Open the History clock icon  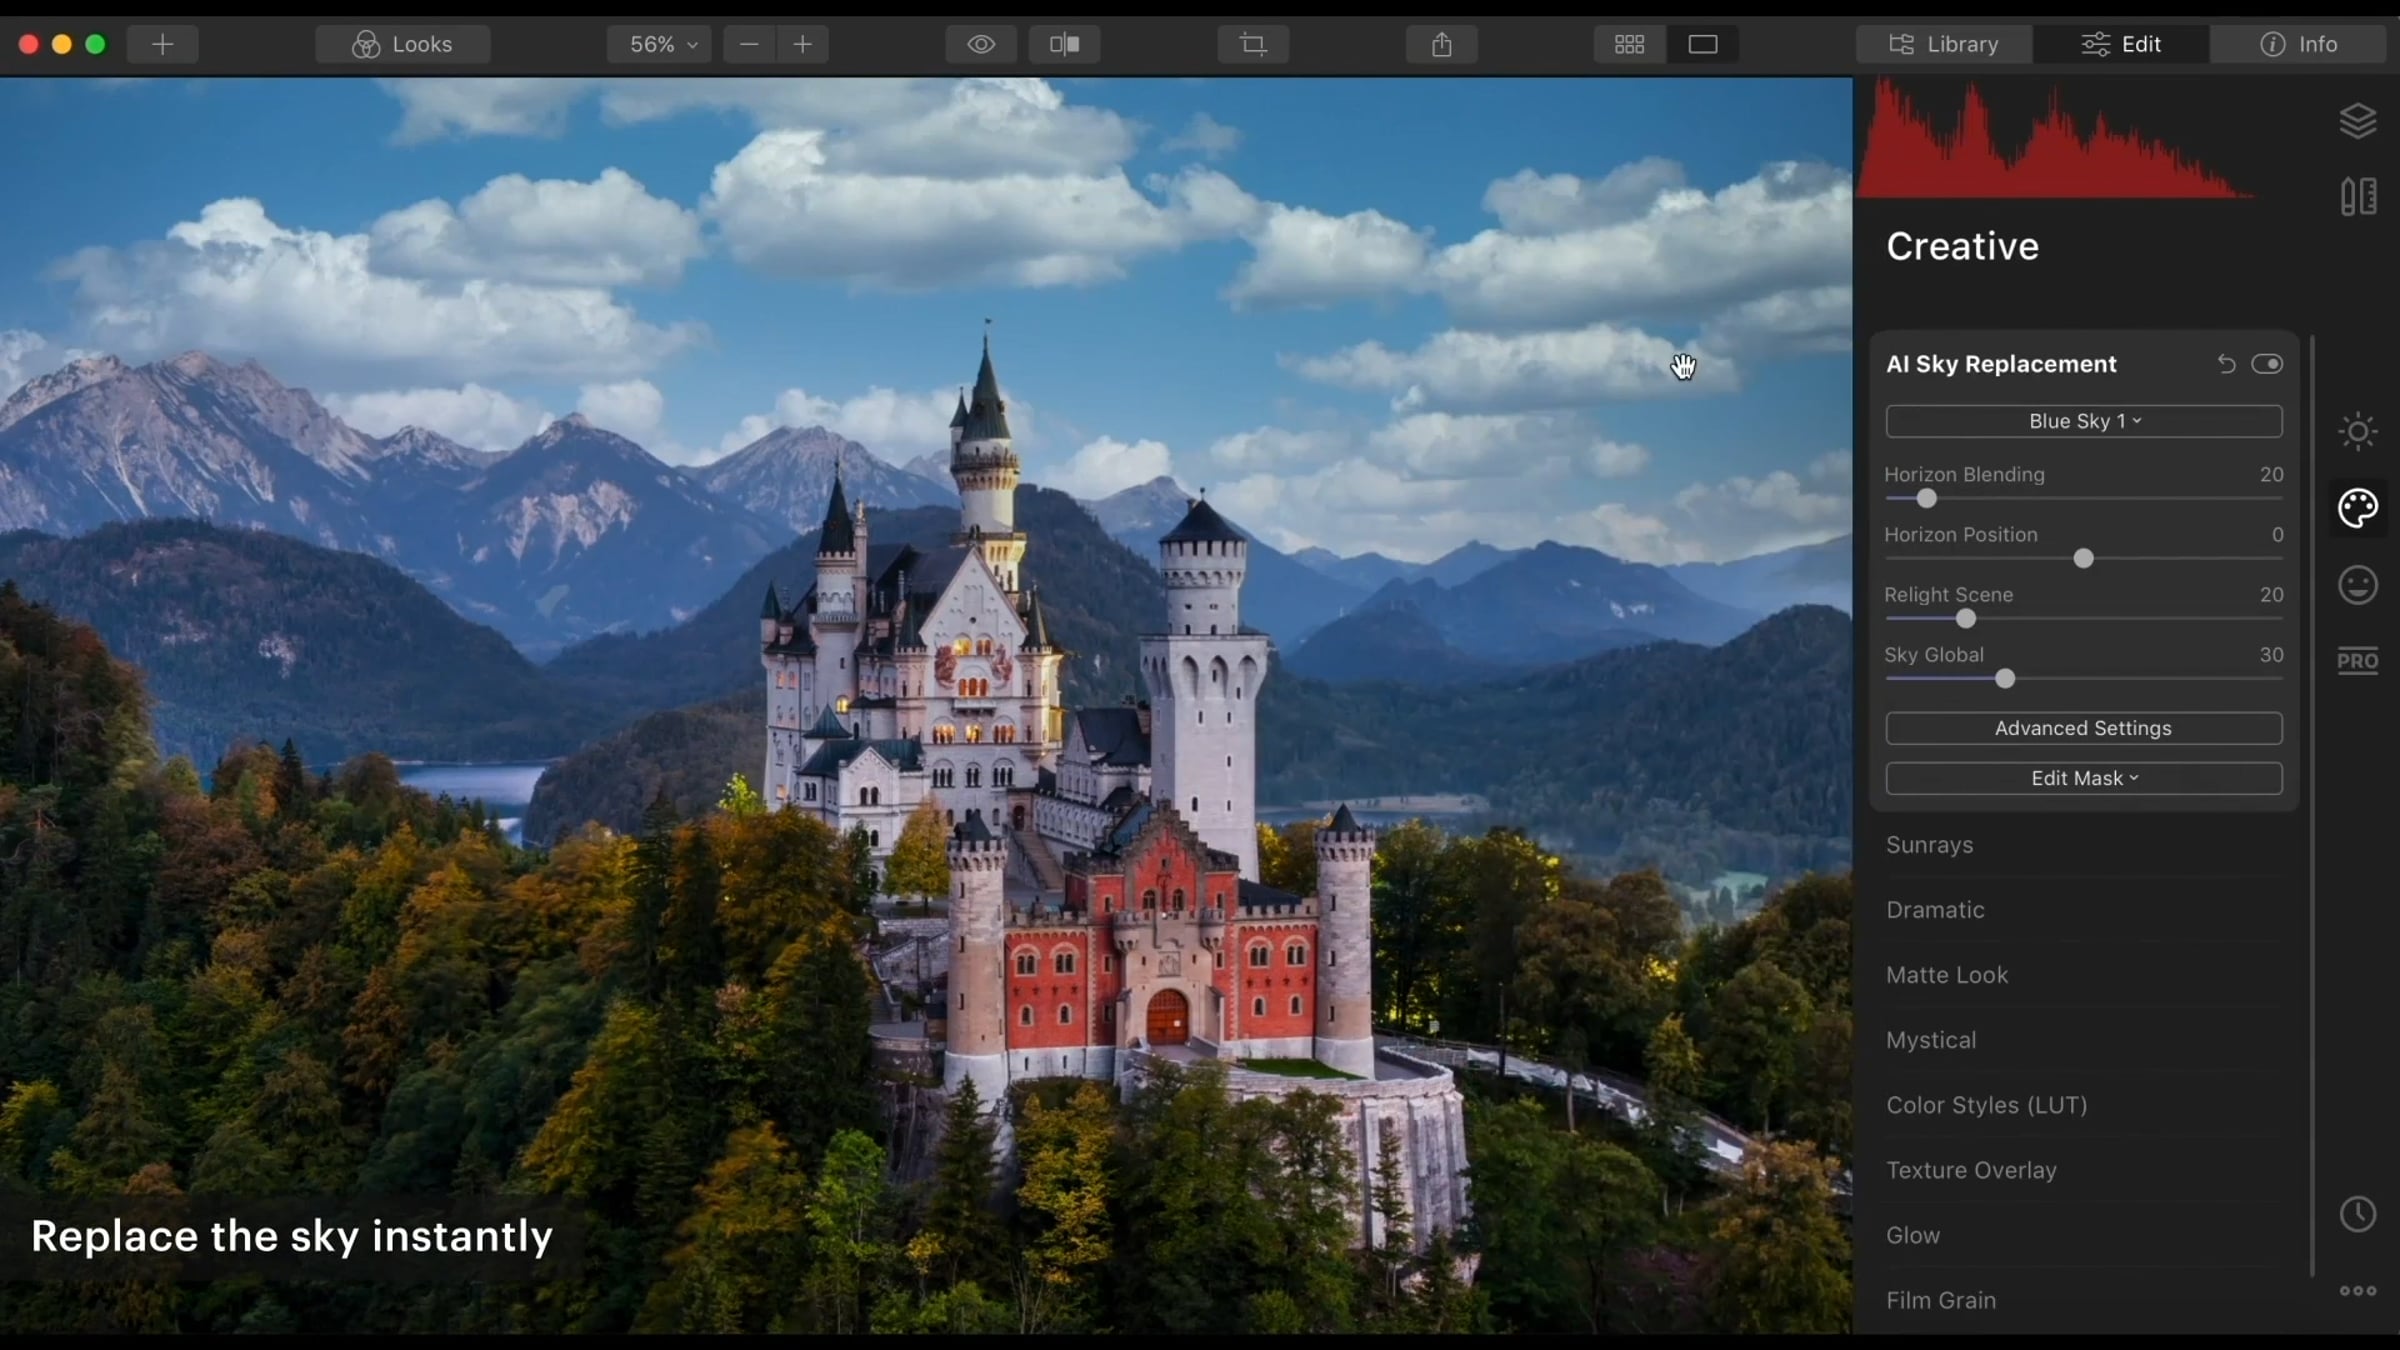2357,1214
